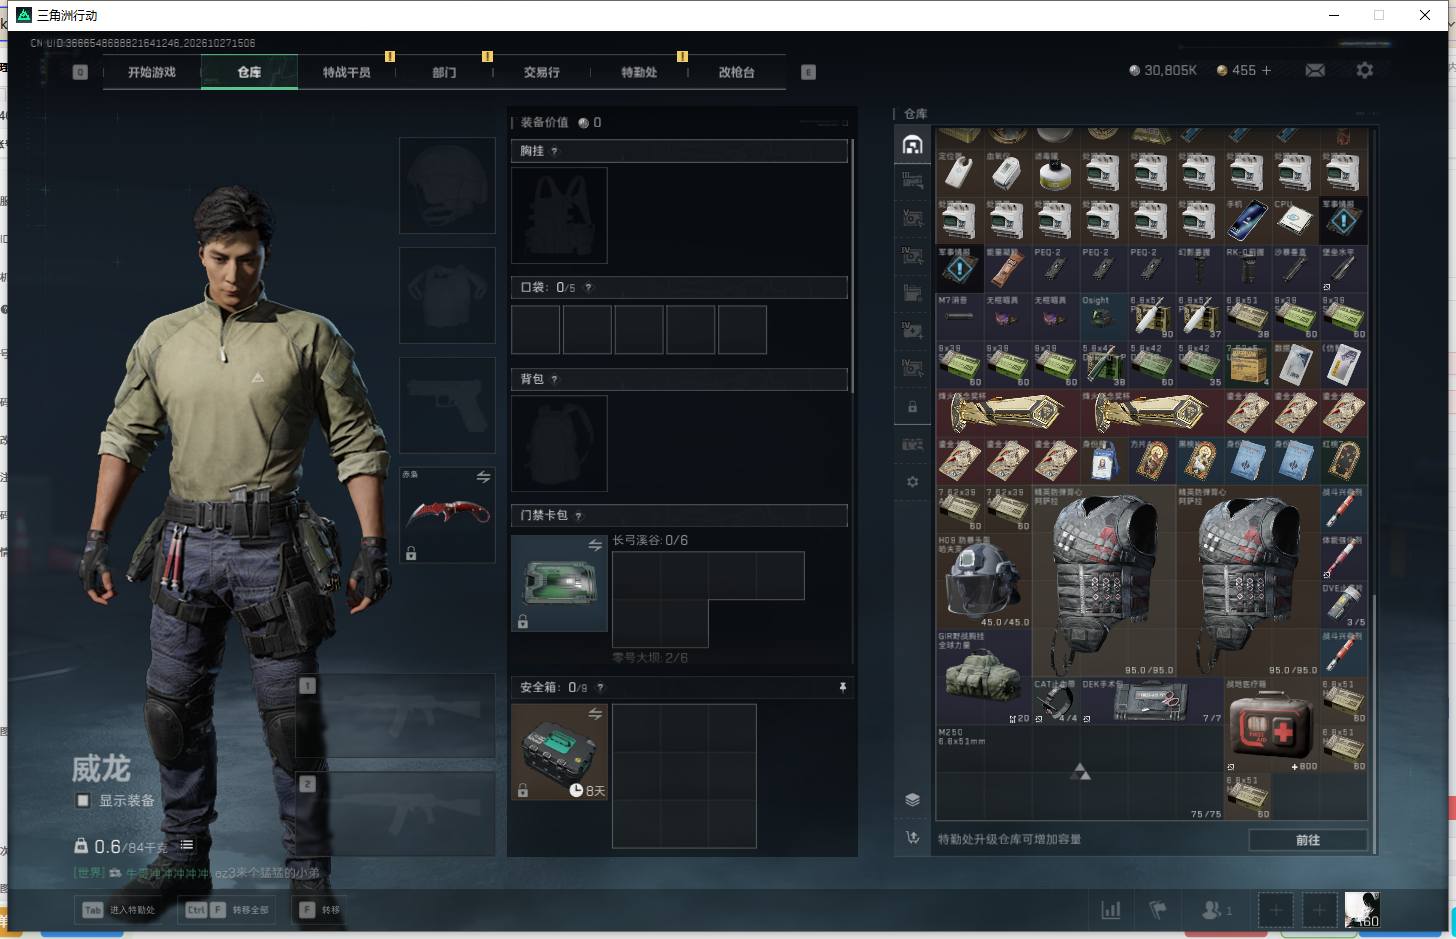Viewport: 1456px width, 939px height.
Task: Click chest rig help question mark
Action: coord(554,151)
